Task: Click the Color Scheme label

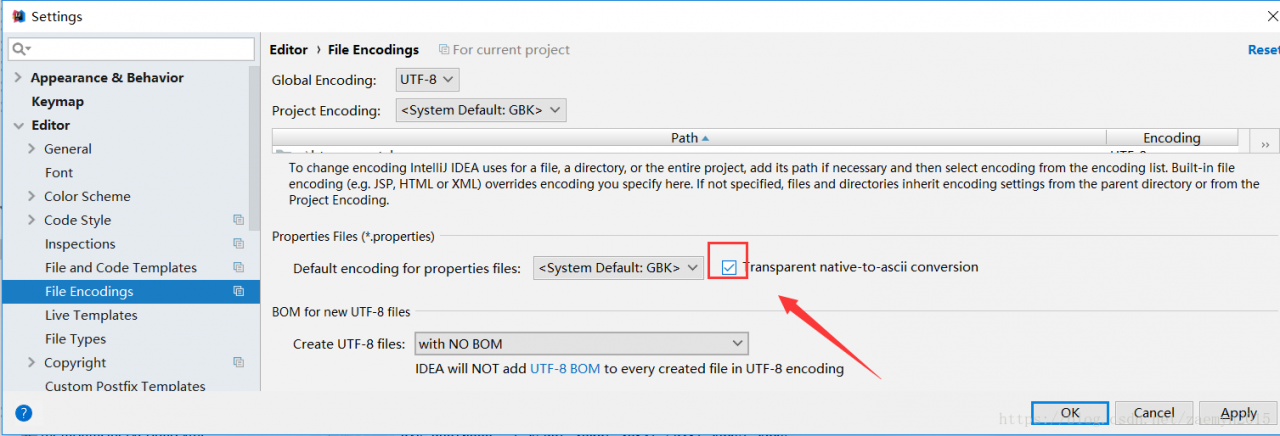Action: [87, 197]
